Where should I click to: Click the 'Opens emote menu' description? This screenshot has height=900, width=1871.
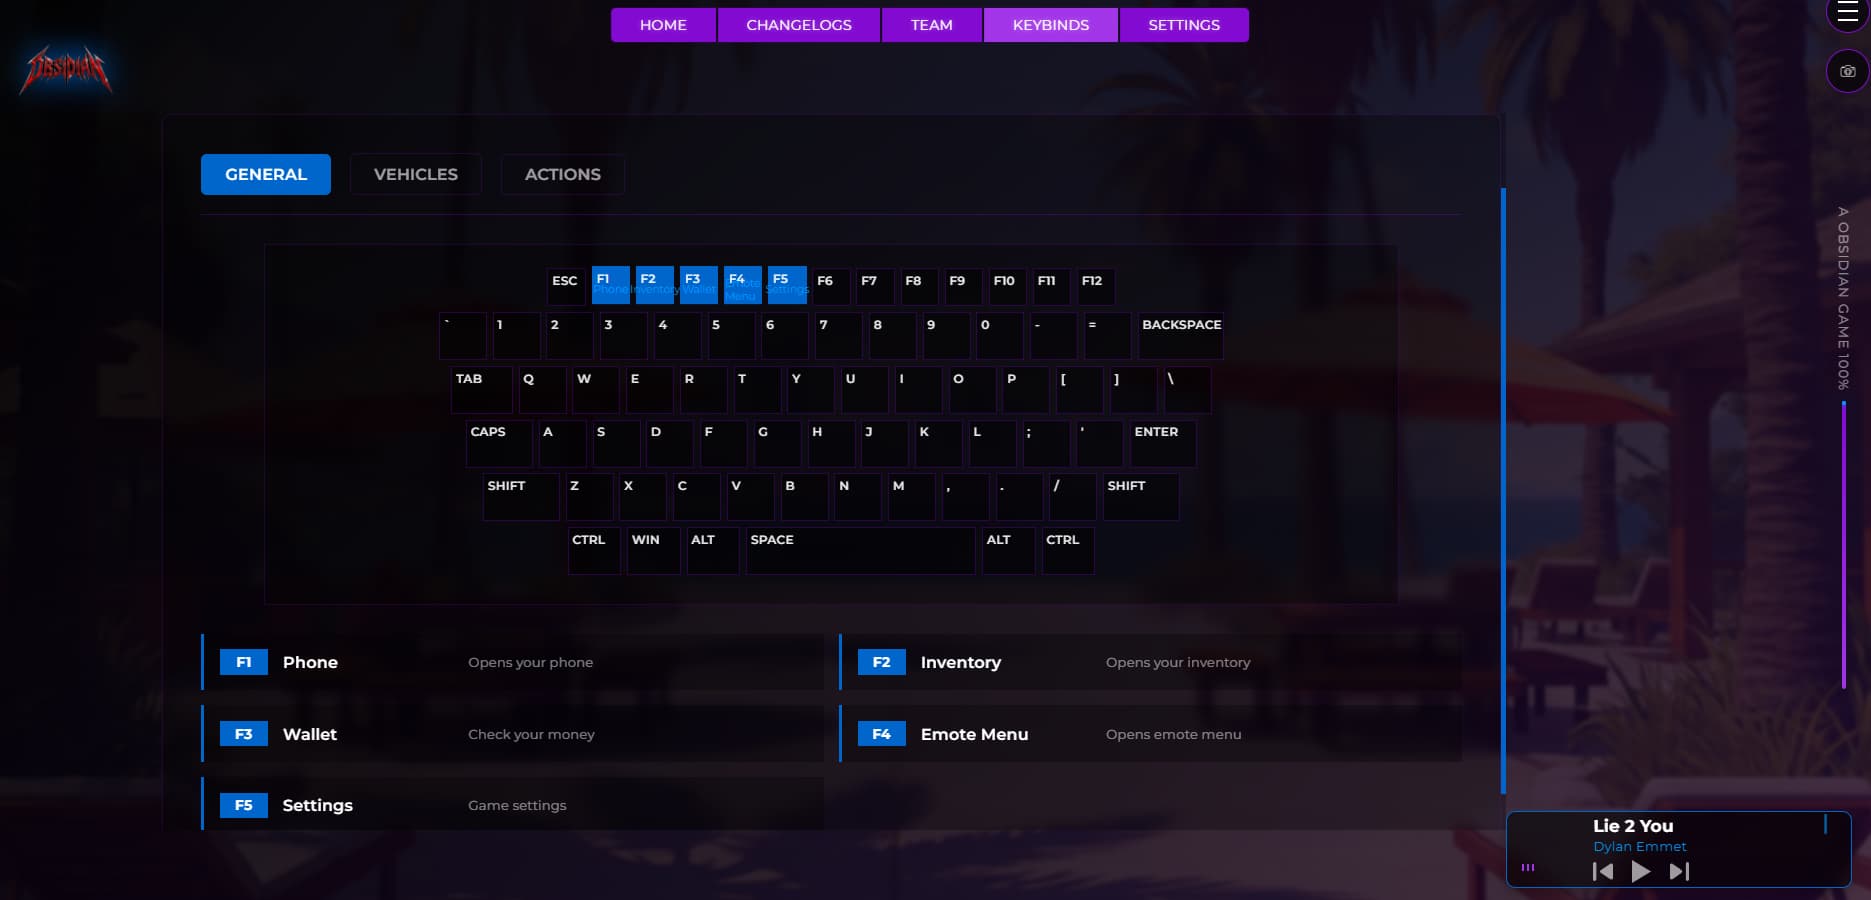click(1174, 734)
